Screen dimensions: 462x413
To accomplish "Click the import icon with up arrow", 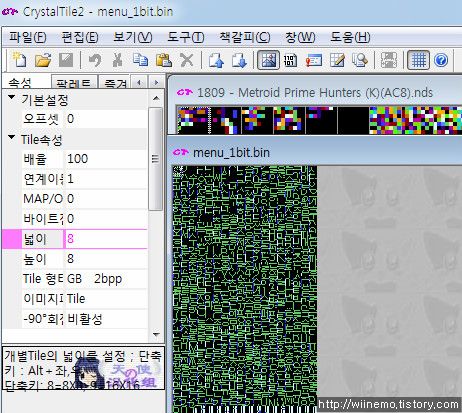I will pyautogui.click(x=216, y=60).
